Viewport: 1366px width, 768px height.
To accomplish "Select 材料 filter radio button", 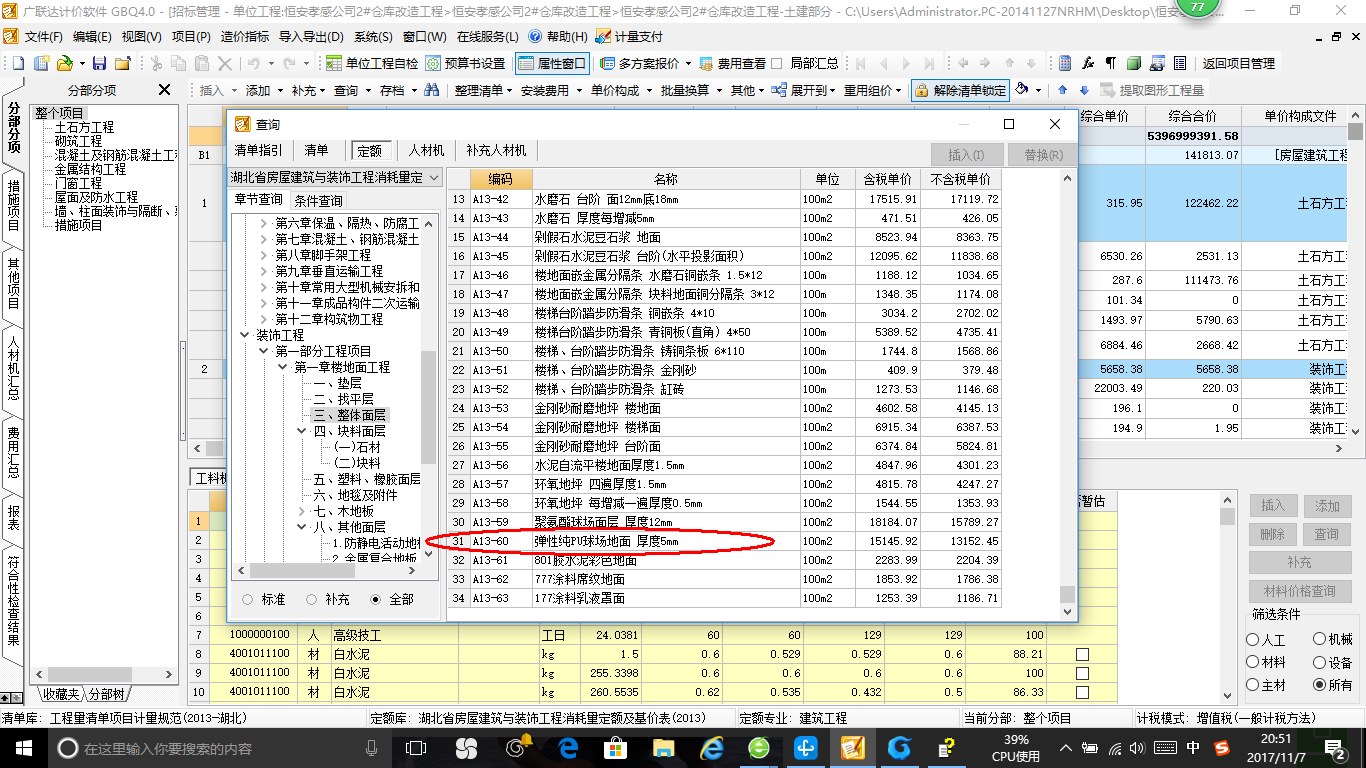I will pos(1253,662).
